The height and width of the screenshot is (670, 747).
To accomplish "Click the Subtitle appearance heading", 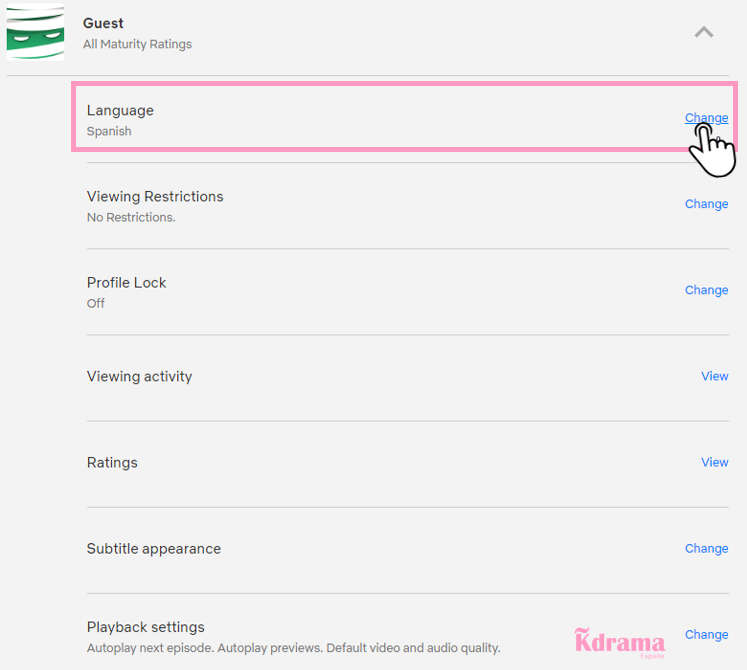I will pos(153,549).
